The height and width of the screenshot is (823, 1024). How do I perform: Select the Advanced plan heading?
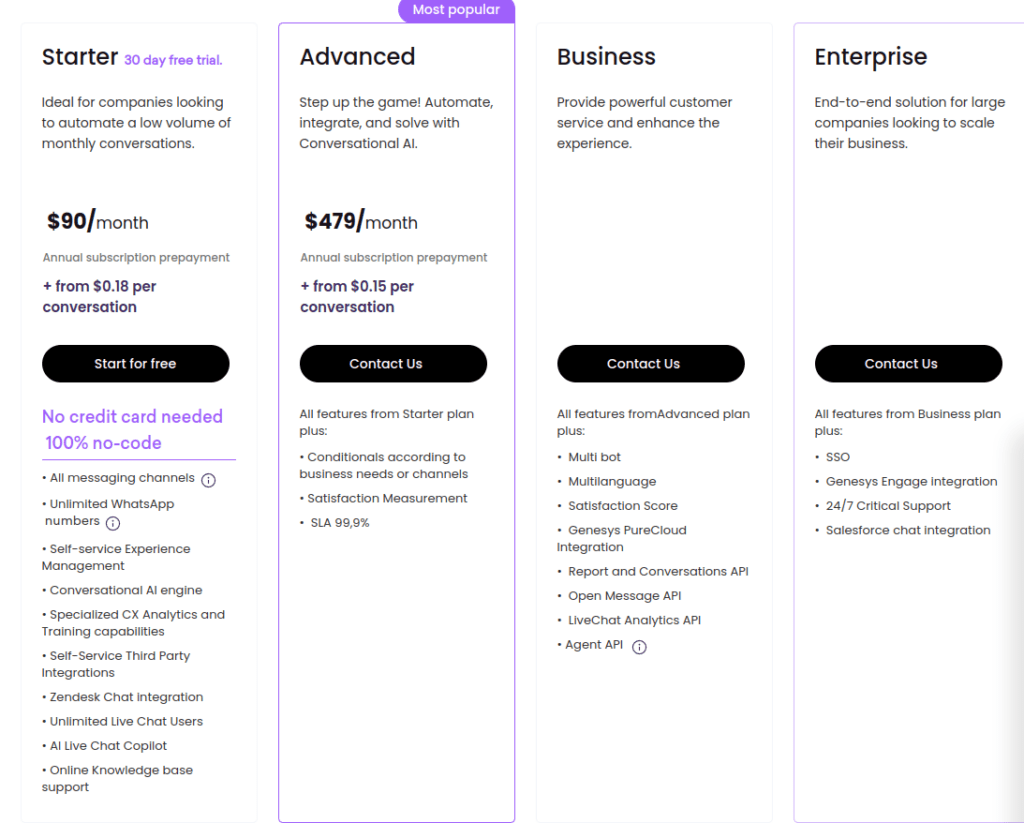tap(357, 57)
